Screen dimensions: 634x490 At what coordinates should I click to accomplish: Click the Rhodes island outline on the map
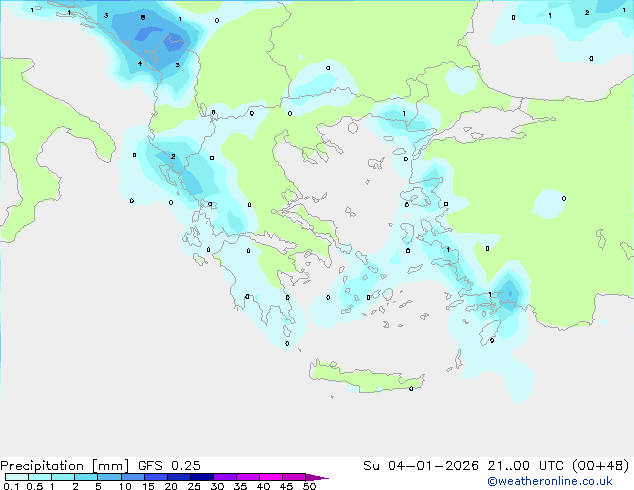click(490, 332)
